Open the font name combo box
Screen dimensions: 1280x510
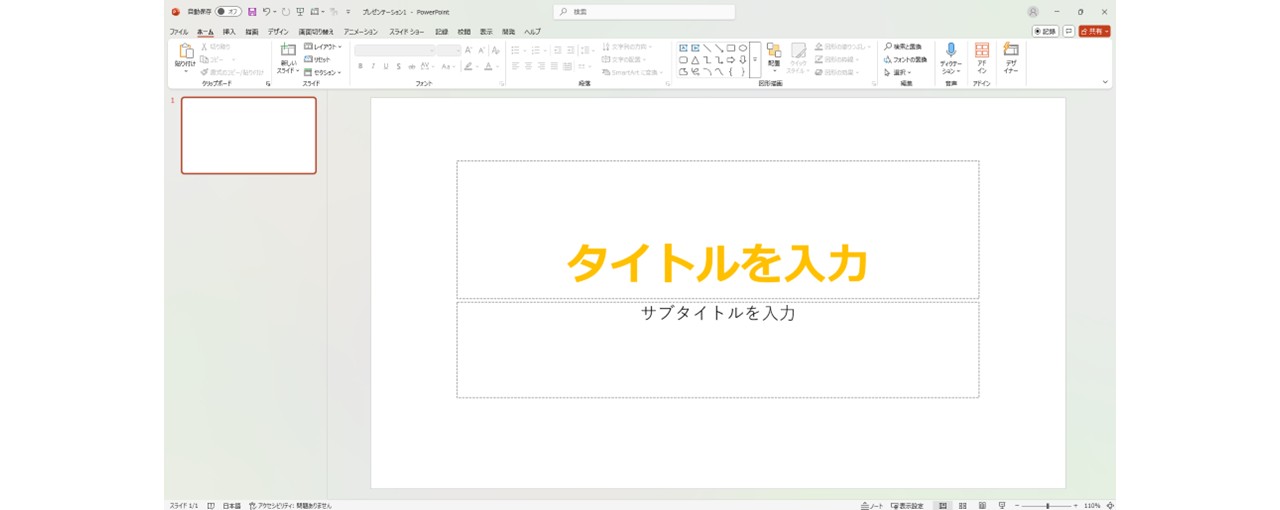[x=396, y=50]
